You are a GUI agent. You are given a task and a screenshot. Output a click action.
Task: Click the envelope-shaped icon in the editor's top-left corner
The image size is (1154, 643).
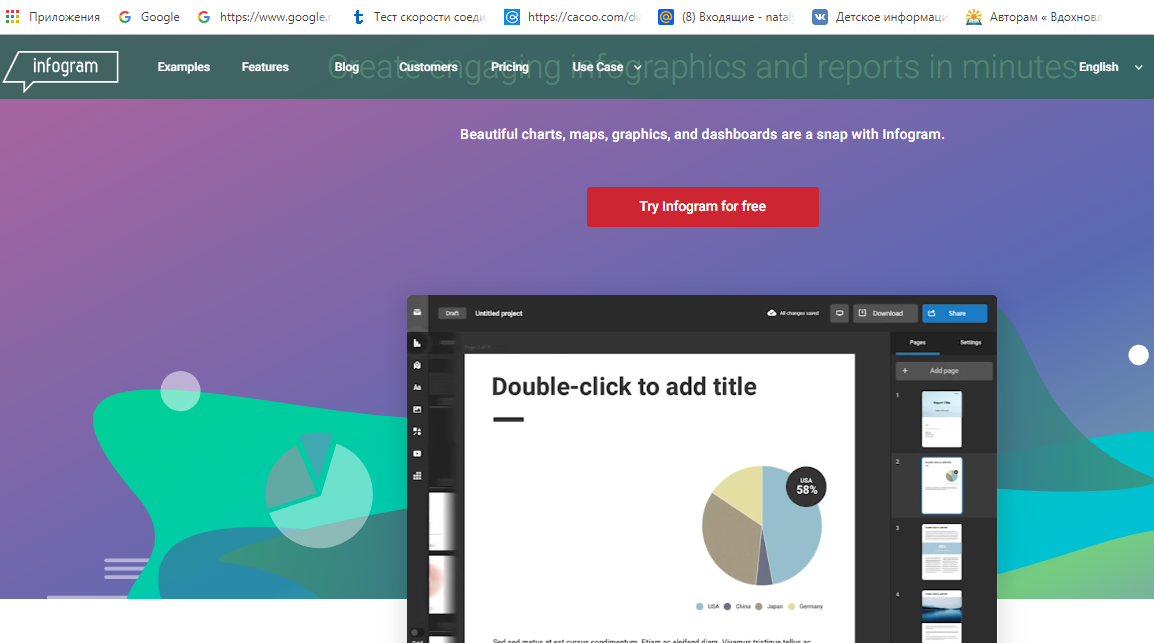tap(417, 312)
